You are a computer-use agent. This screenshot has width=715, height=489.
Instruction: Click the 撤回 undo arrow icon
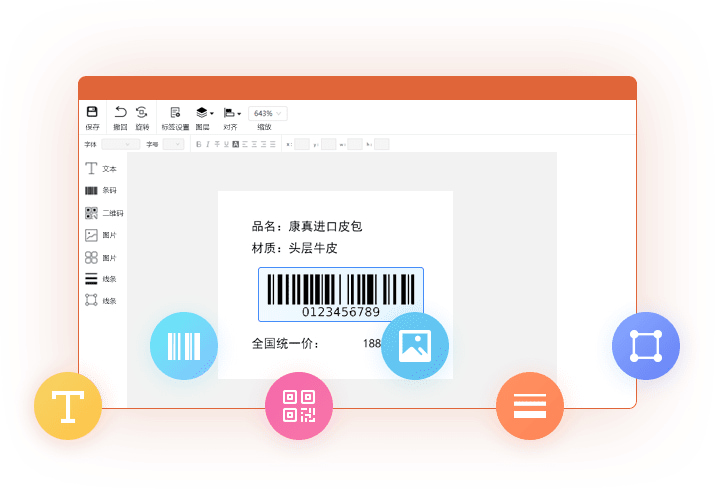point(120,112)
